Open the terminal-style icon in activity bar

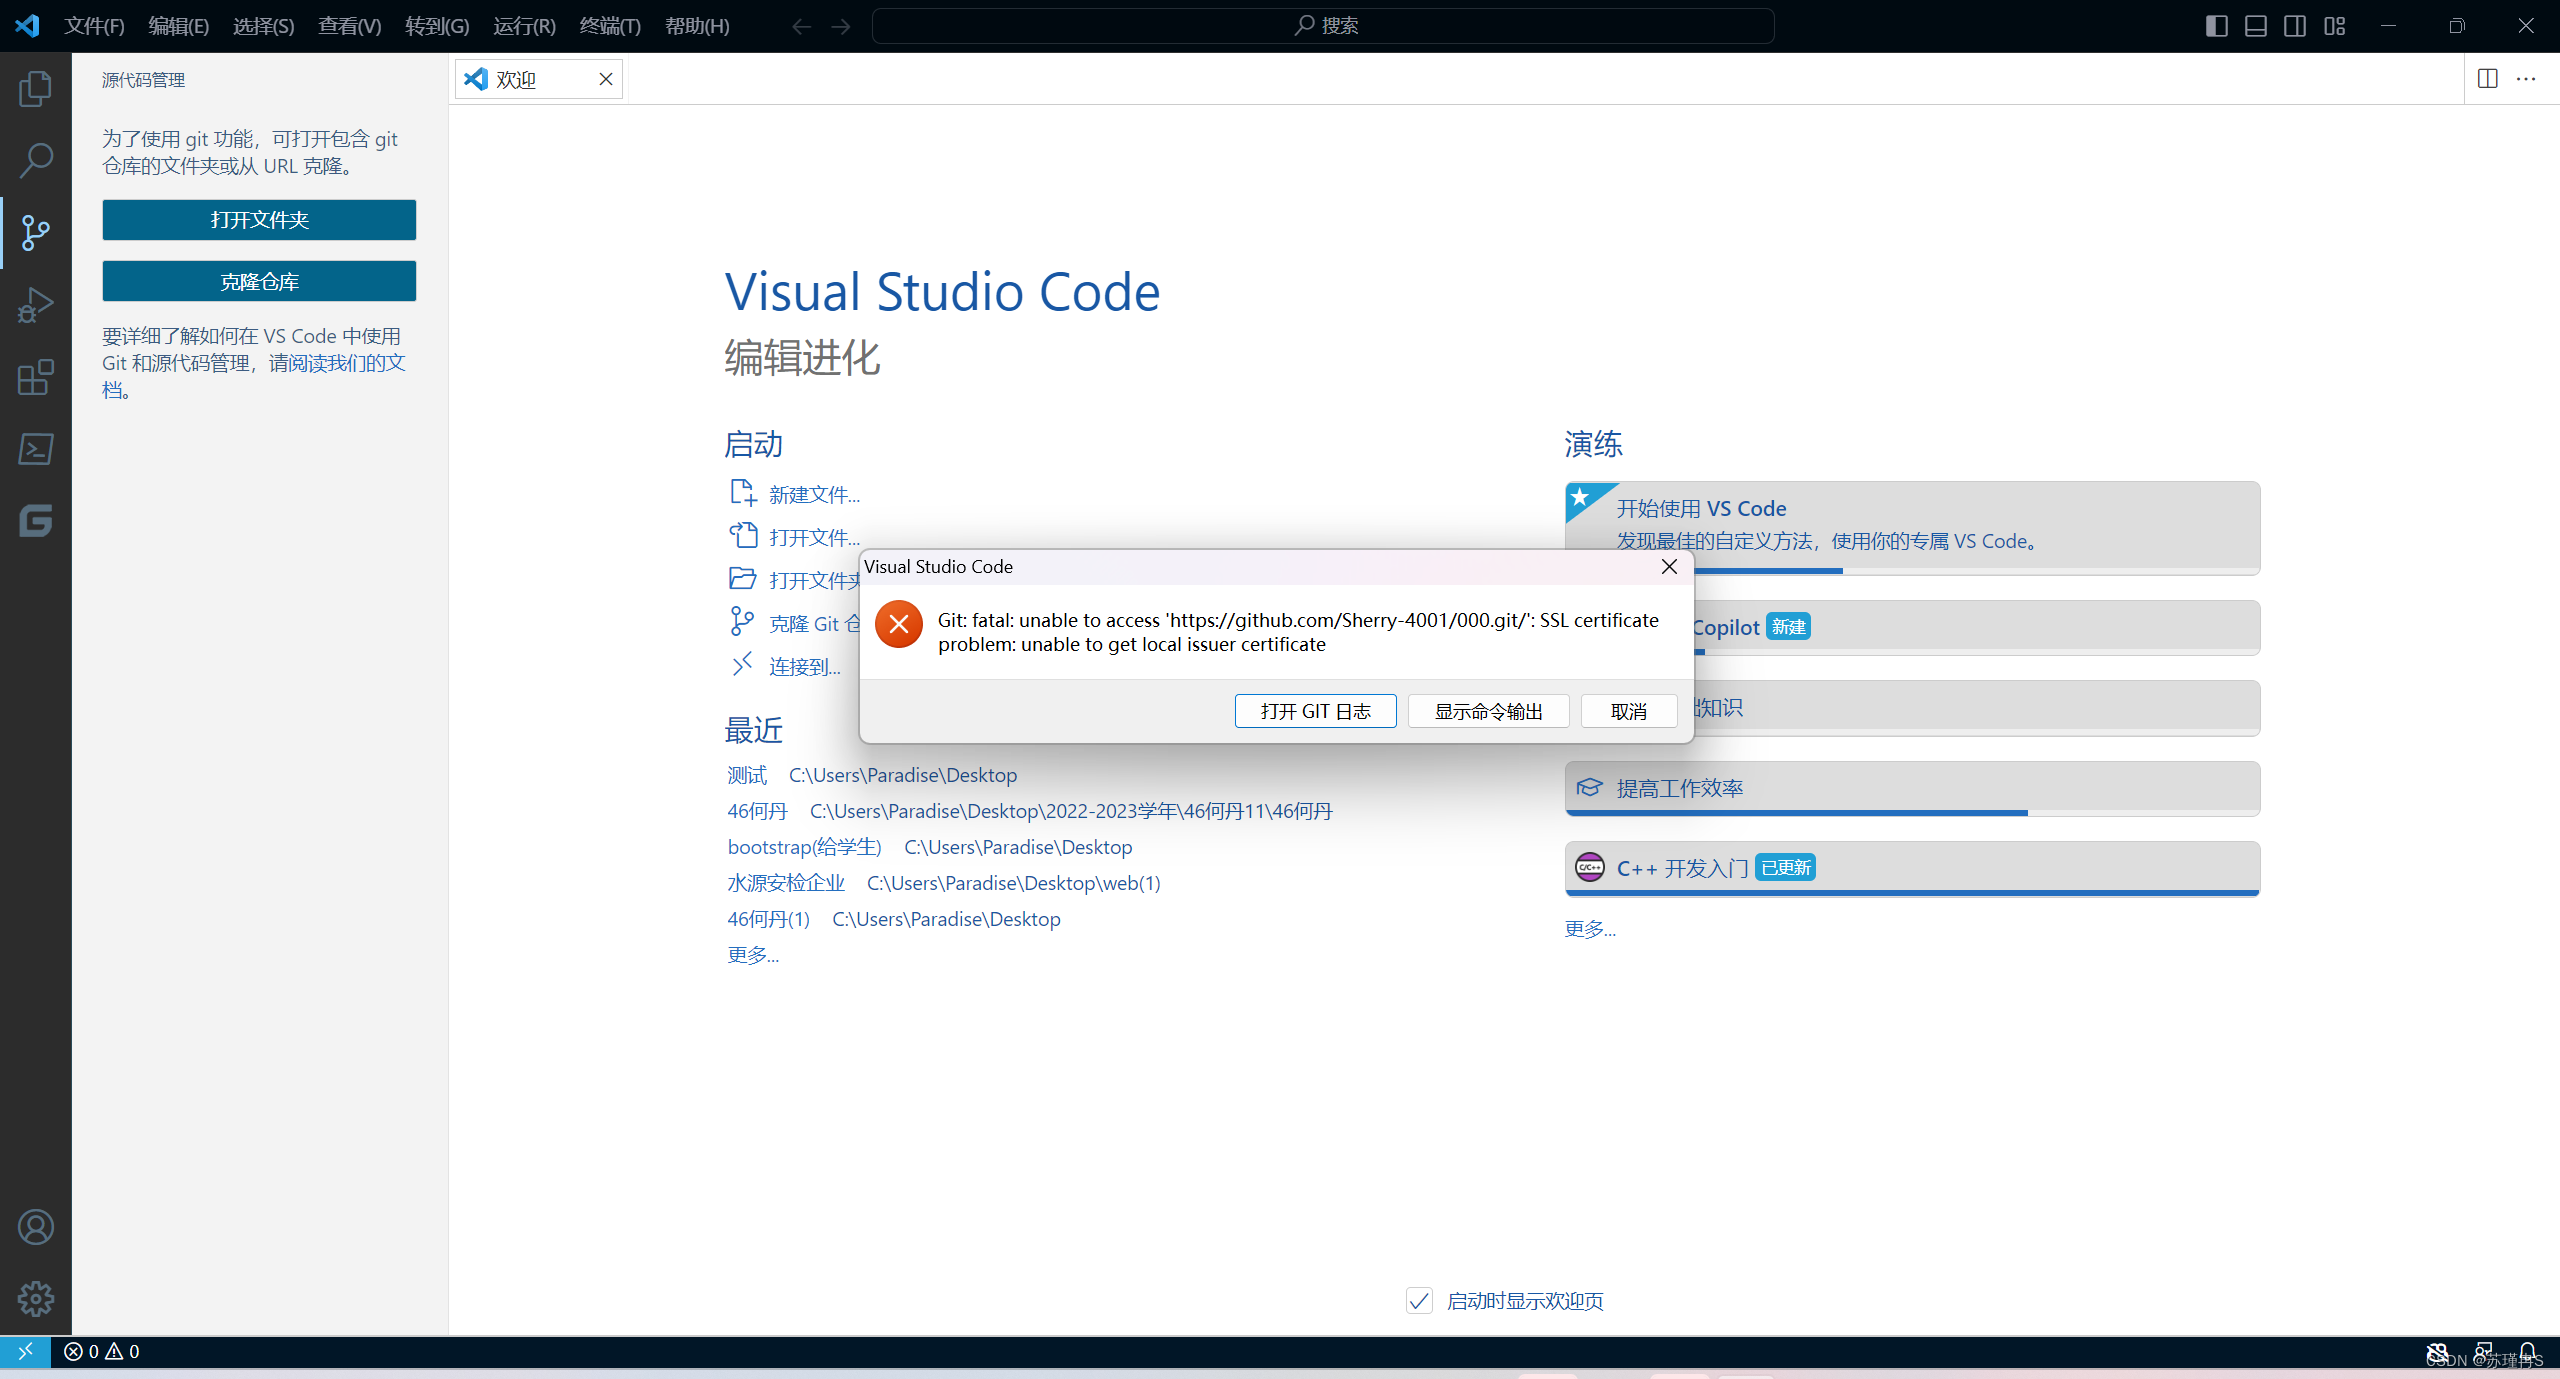[36, 449]
